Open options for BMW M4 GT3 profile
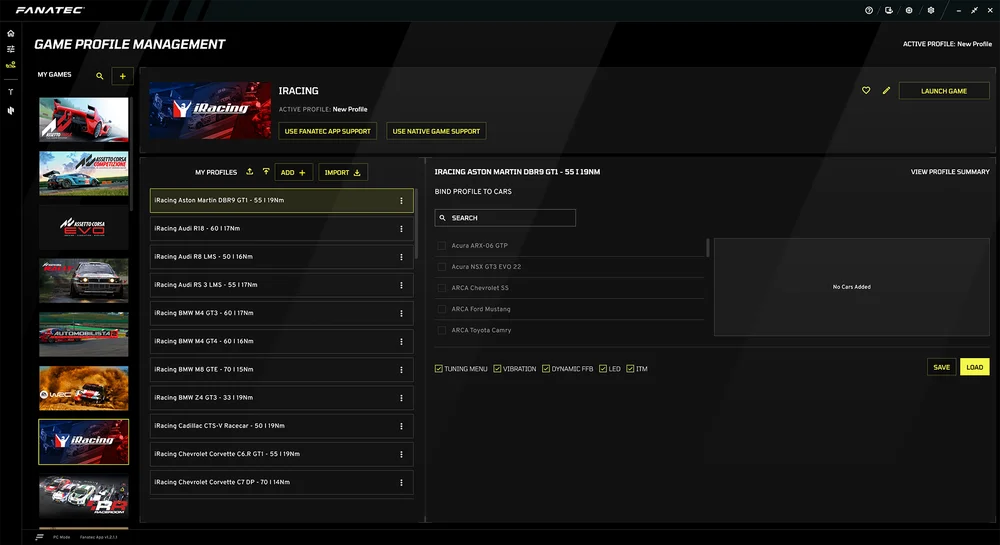The height and width of the screenshot is (545, 1000). click(401, 314)
